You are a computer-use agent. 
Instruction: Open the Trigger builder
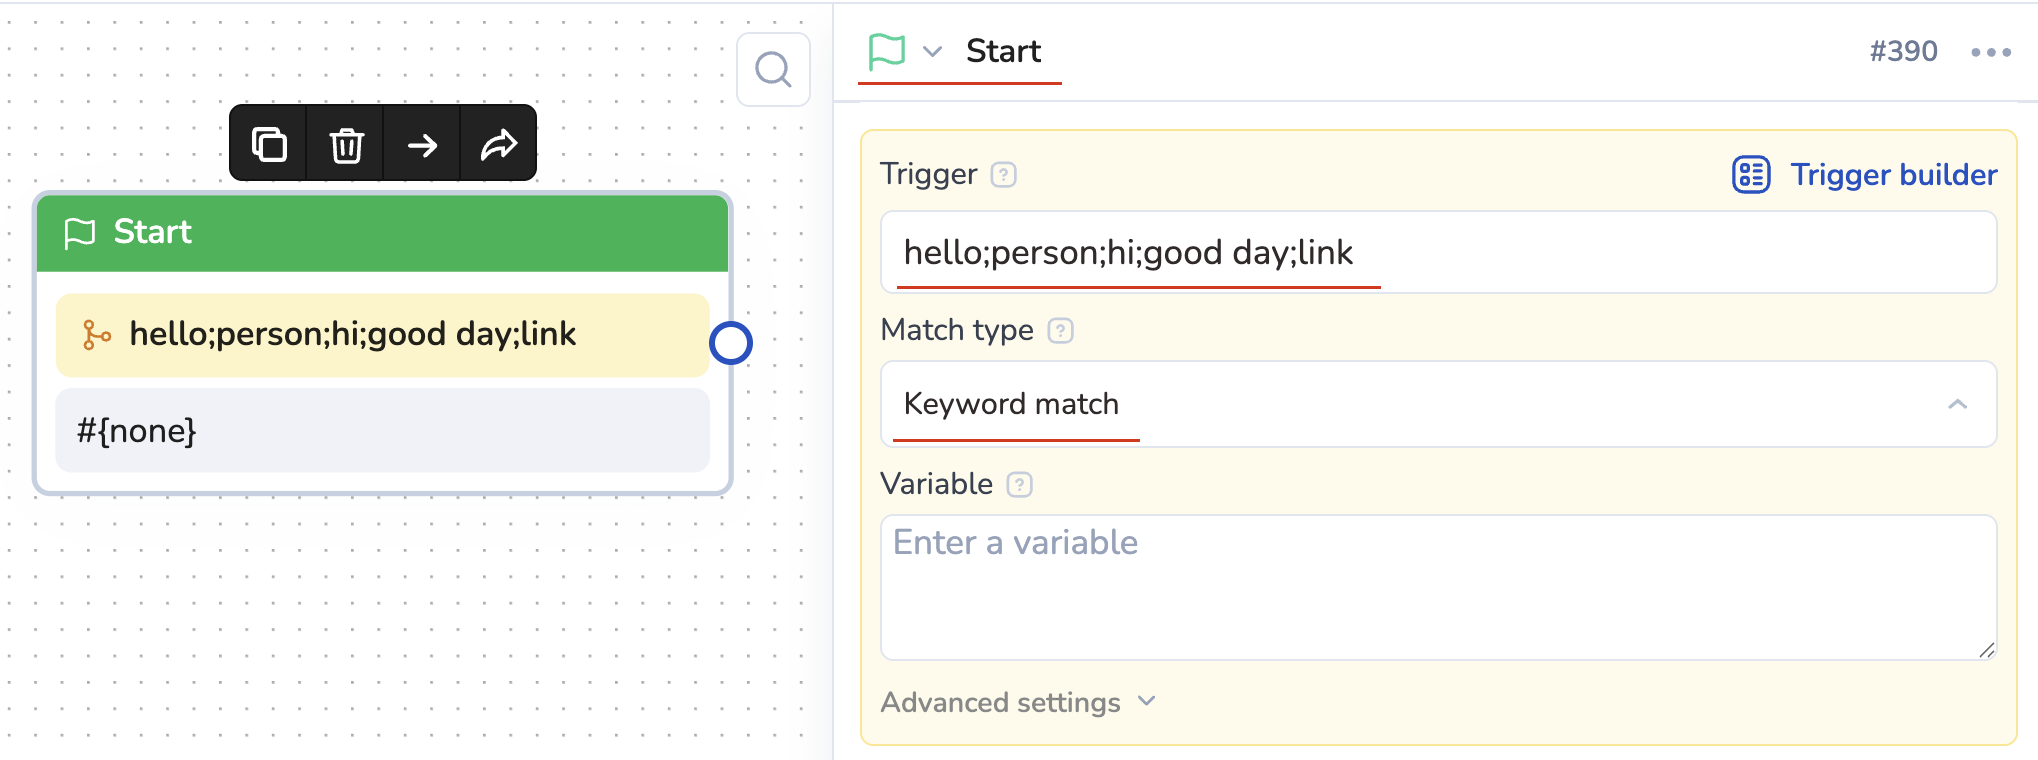(1864, 175)
